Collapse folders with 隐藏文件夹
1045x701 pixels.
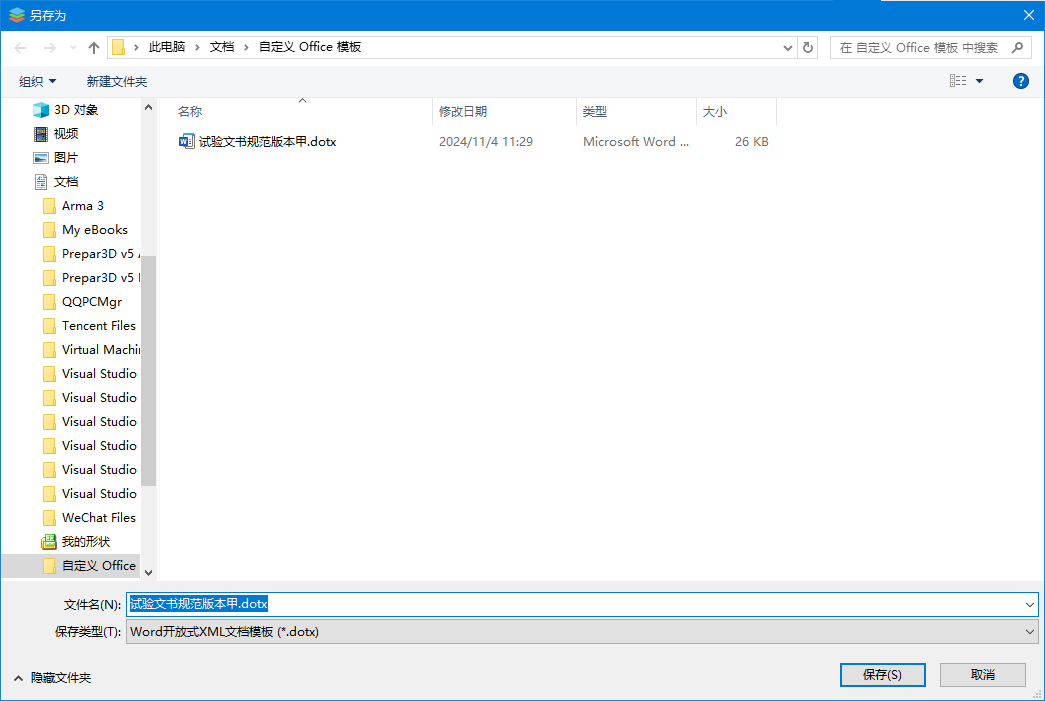pos(52,678)
